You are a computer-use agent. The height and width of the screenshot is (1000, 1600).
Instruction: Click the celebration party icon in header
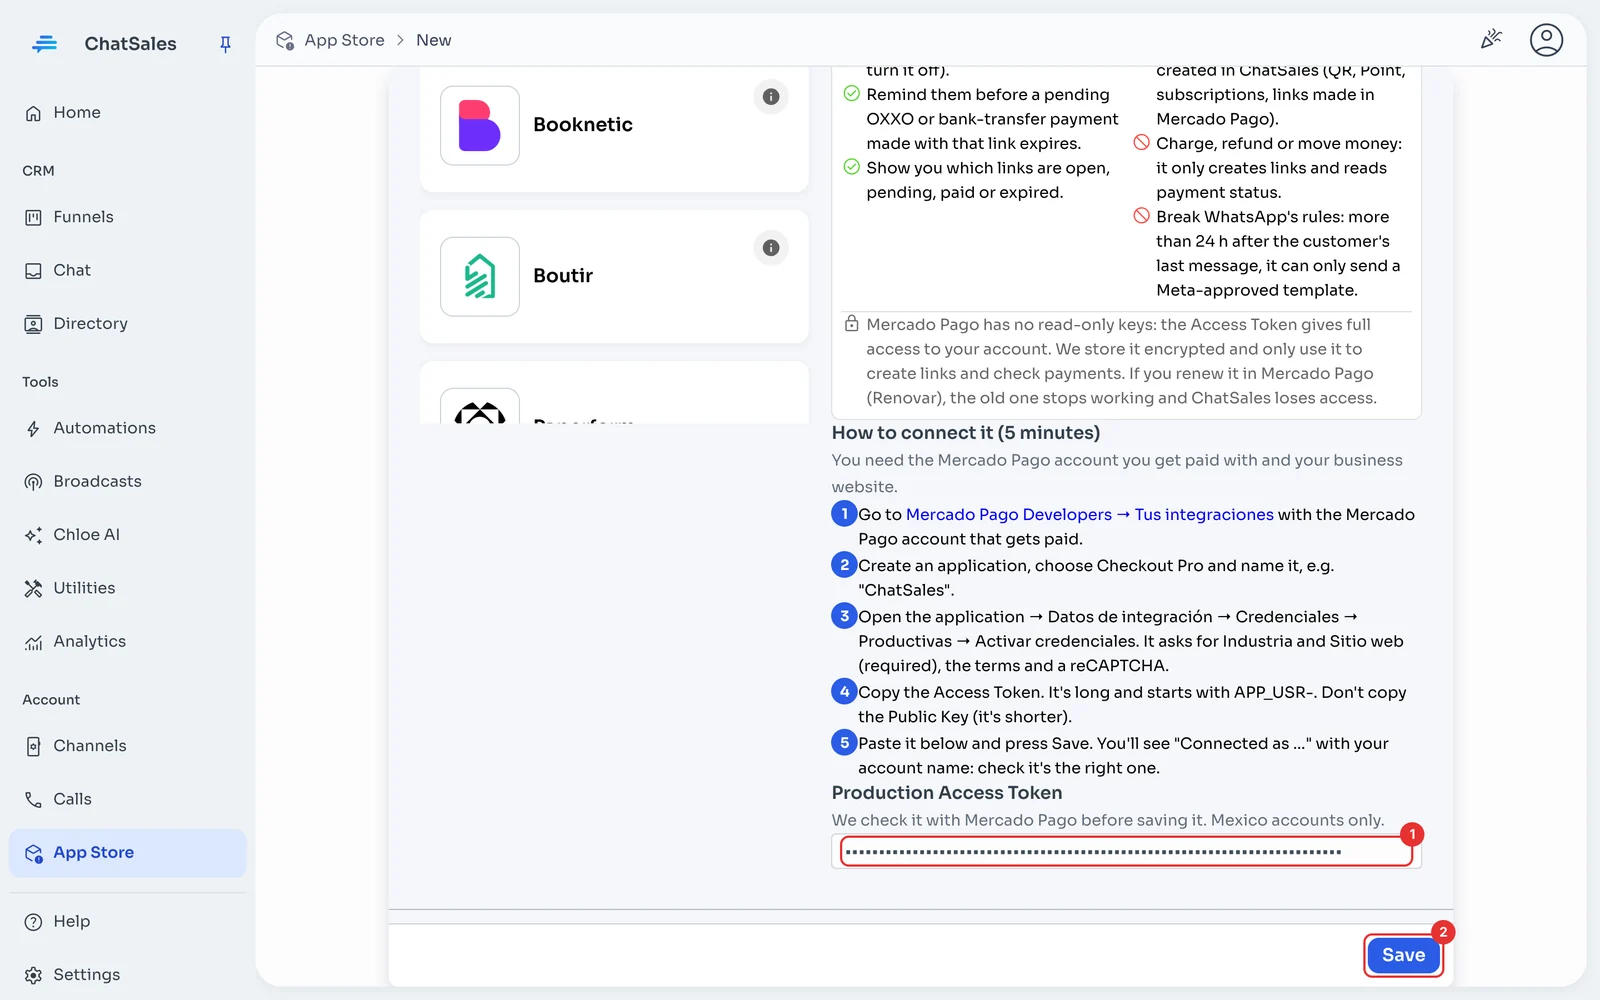pos(1491,40)
